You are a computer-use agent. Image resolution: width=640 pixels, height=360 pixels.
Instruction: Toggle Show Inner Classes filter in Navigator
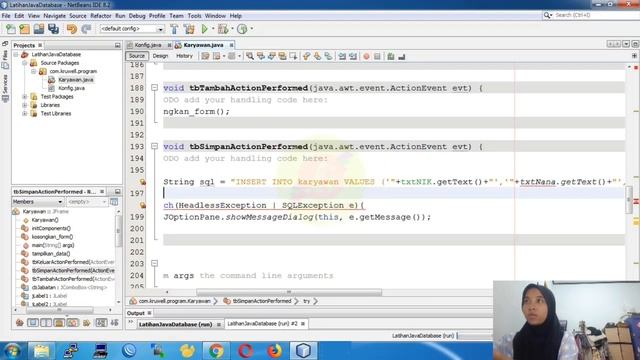[x=72, y=323]
